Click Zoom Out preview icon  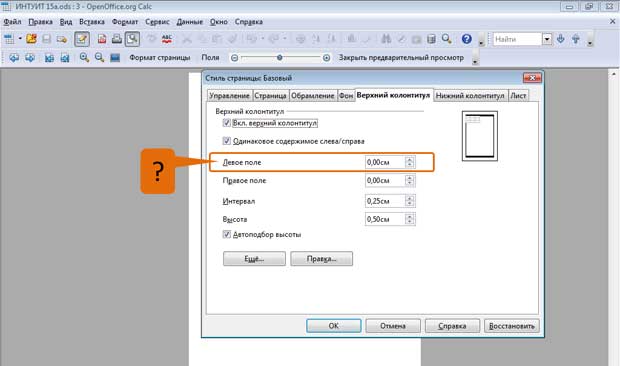click(x=100, y=58)
